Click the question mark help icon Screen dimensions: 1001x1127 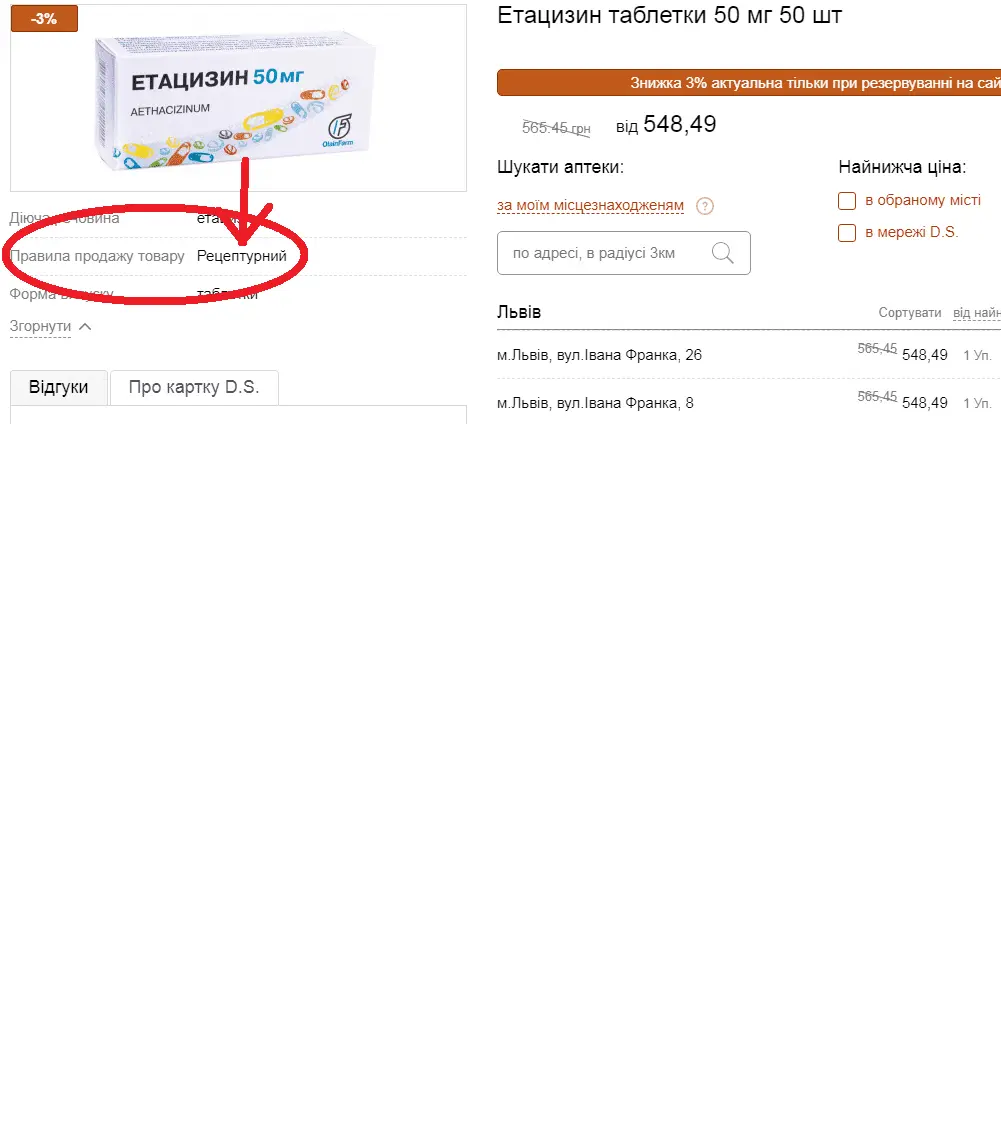(x=705, y=206)
